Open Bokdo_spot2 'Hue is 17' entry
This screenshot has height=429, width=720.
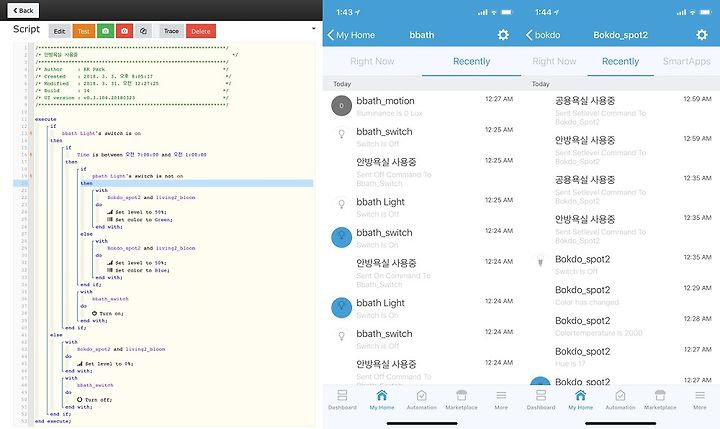click(x=621, y=357)
